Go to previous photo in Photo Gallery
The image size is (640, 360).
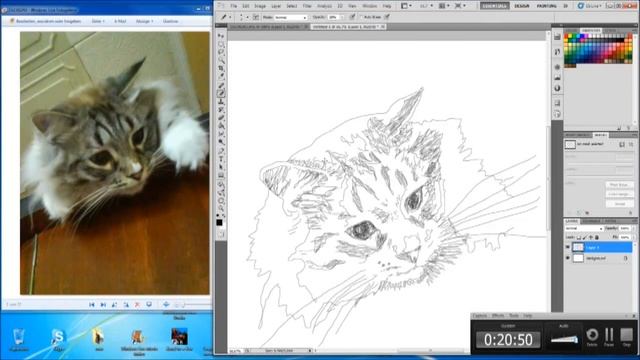[x=92, y=304]
